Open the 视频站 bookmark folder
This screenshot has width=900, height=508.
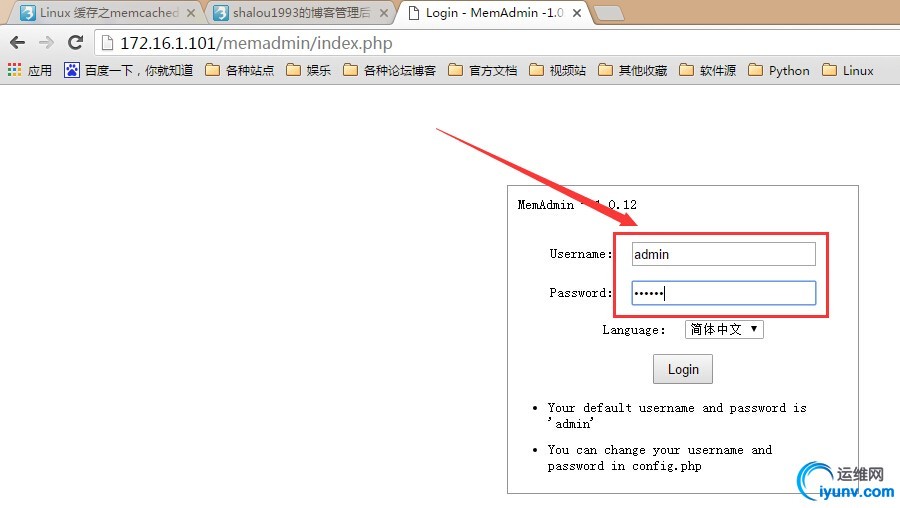pyautogui.click(x=557, y=71)
